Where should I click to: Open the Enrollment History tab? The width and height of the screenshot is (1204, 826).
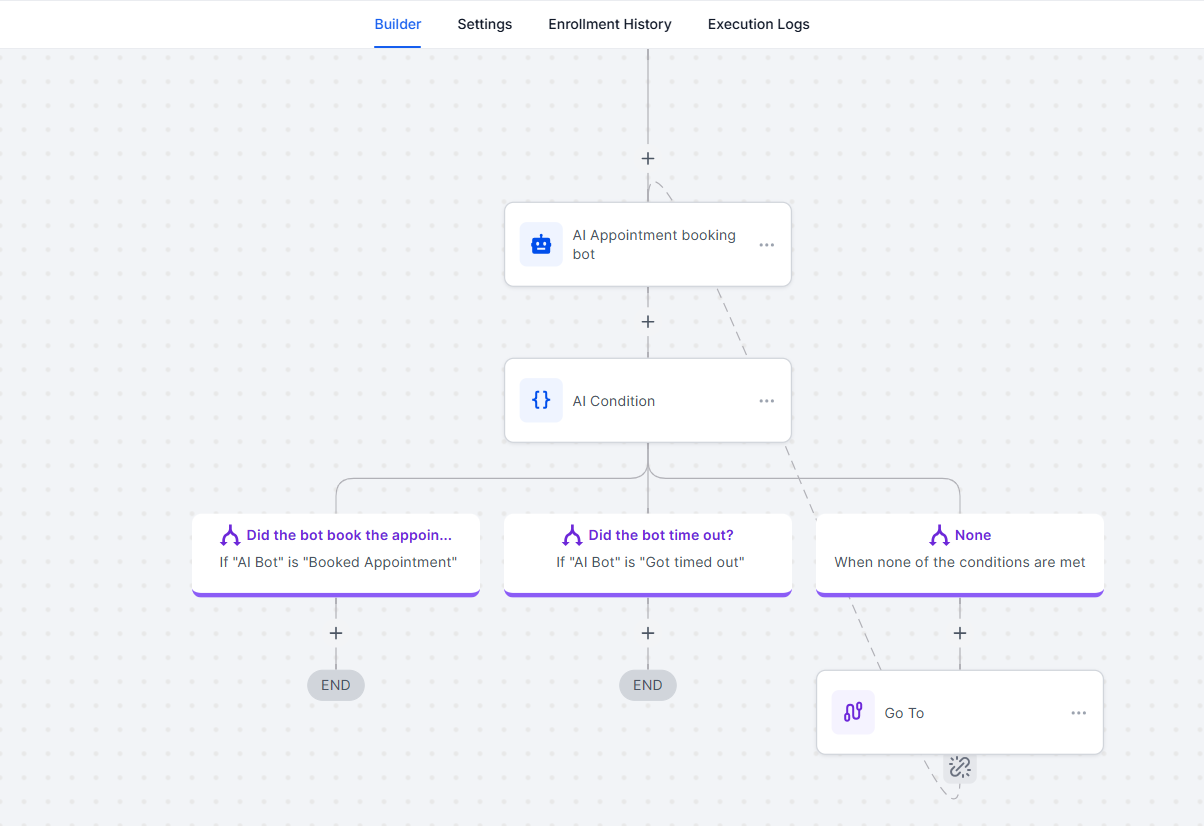pos(610,24)
